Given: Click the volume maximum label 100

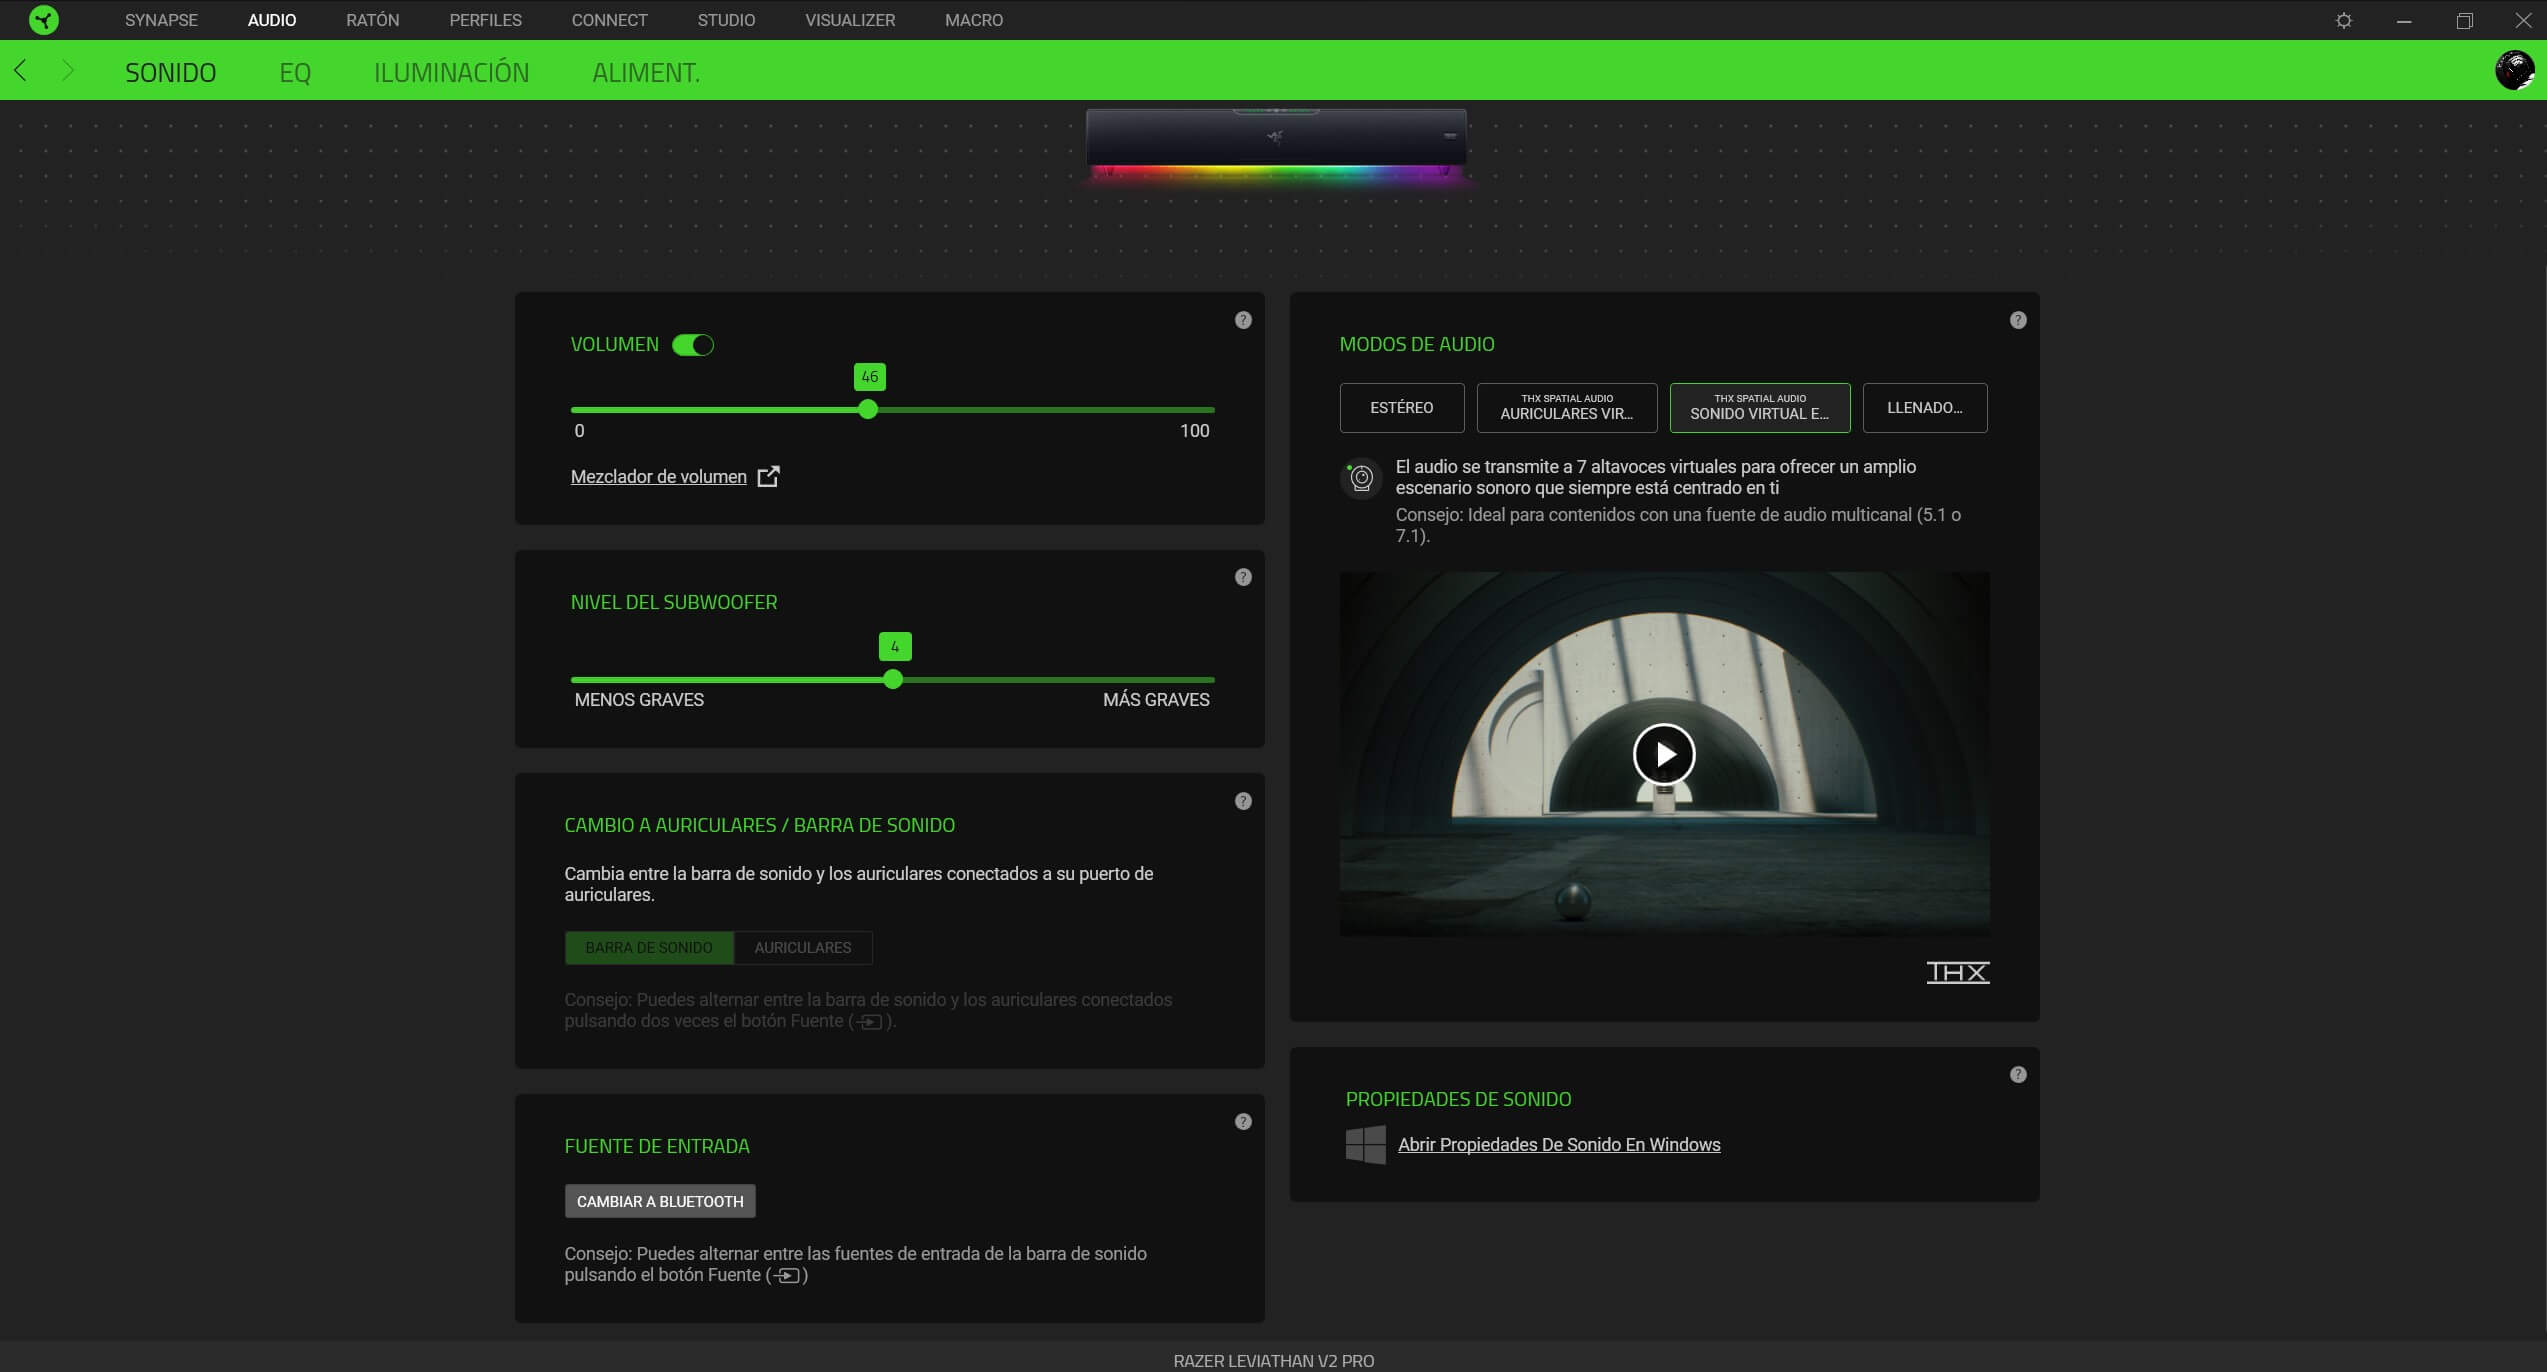Looking at the screenshot, I should point(1194,431).
